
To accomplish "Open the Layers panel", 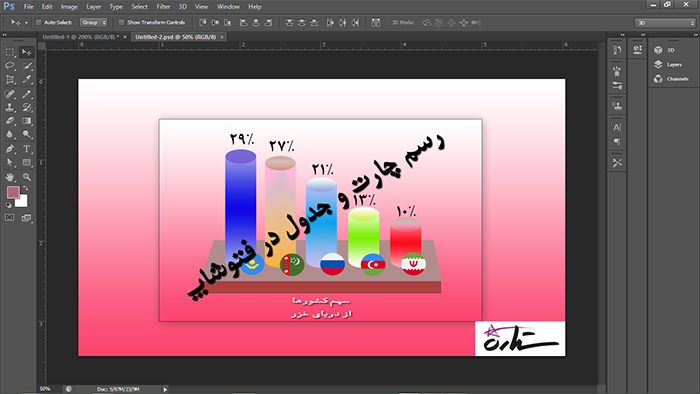I will pyautogui.click(x=668, y=65).
